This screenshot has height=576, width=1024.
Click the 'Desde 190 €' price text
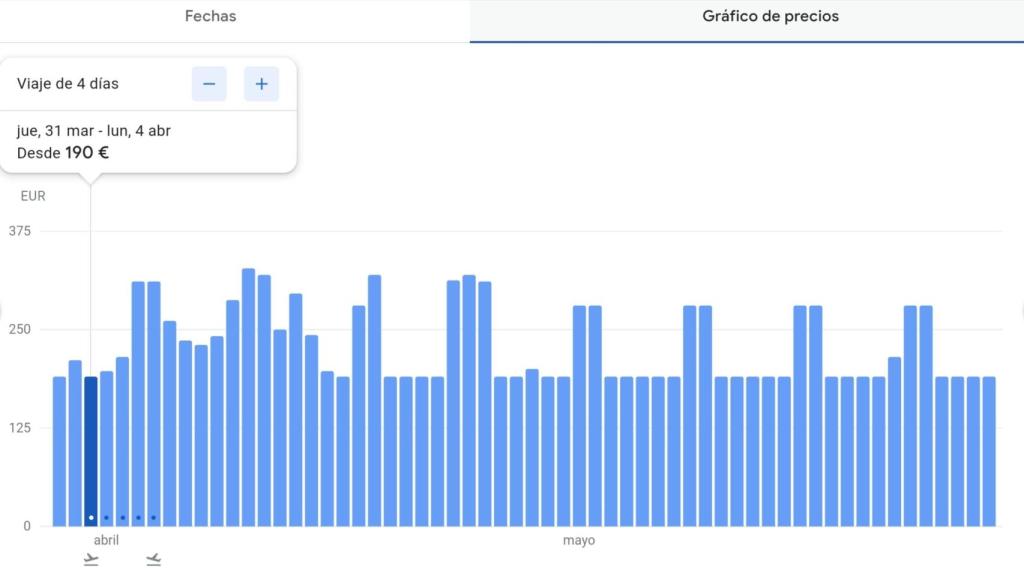(63, 153)
